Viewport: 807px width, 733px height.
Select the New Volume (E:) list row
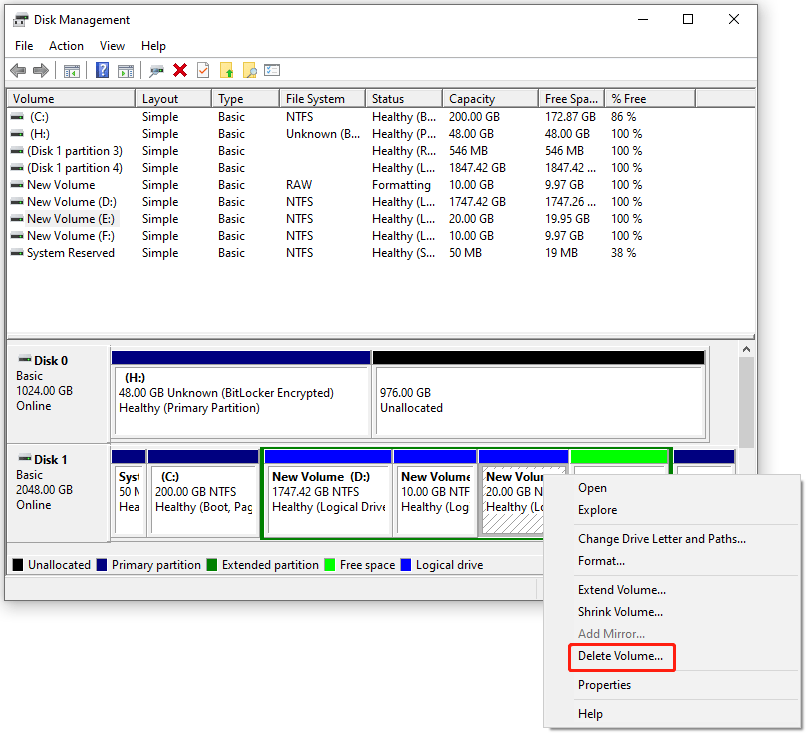(x=381, y=219)
